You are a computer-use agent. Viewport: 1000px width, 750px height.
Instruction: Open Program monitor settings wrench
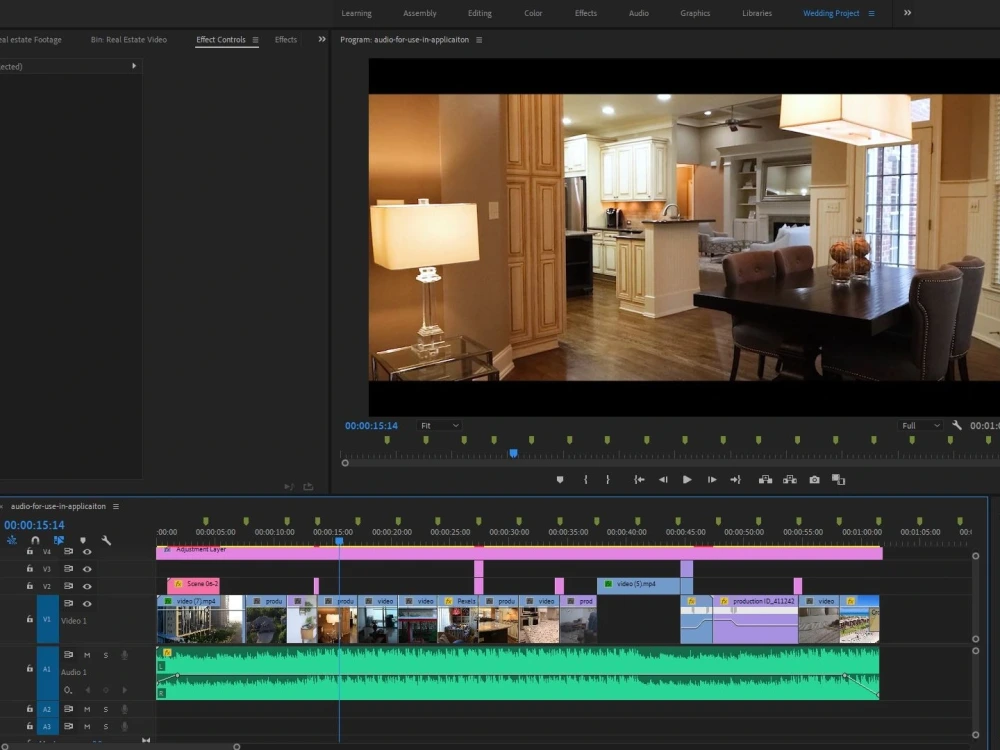[x=957, y=425]
